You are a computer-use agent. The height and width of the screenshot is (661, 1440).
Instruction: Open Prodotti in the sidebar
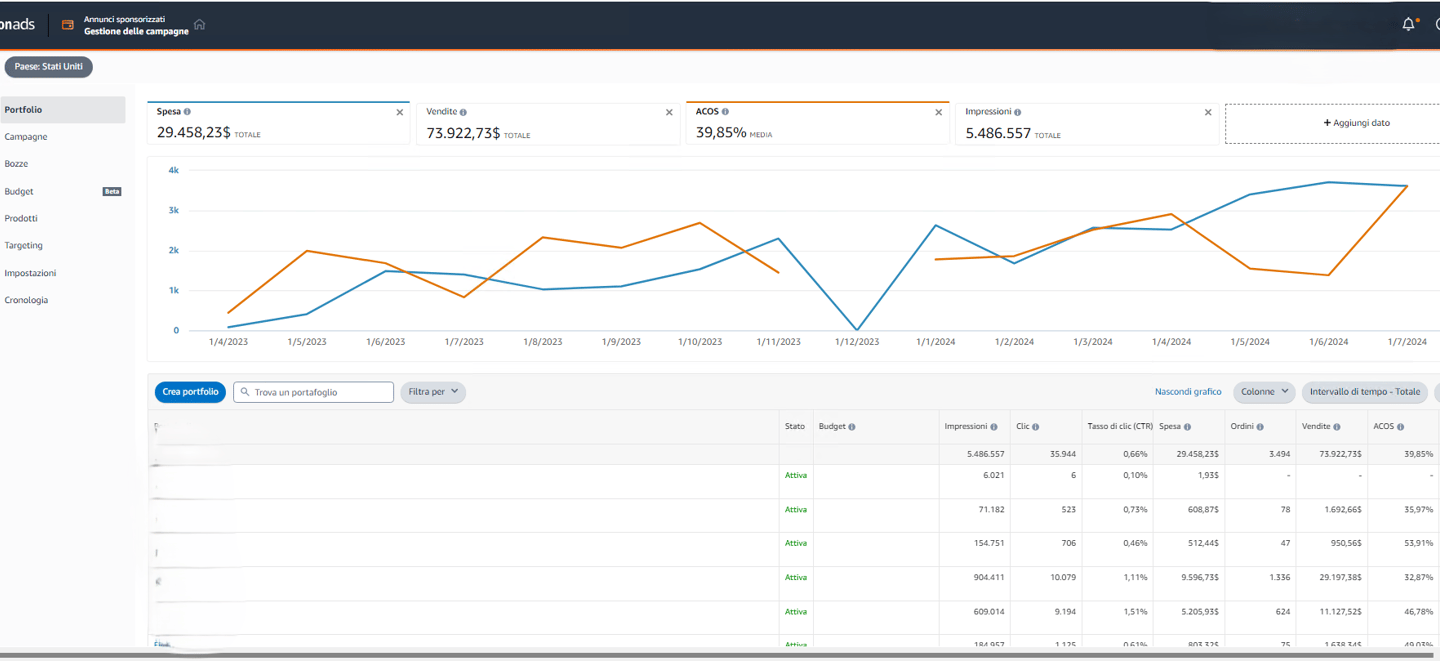click(21, 218)
